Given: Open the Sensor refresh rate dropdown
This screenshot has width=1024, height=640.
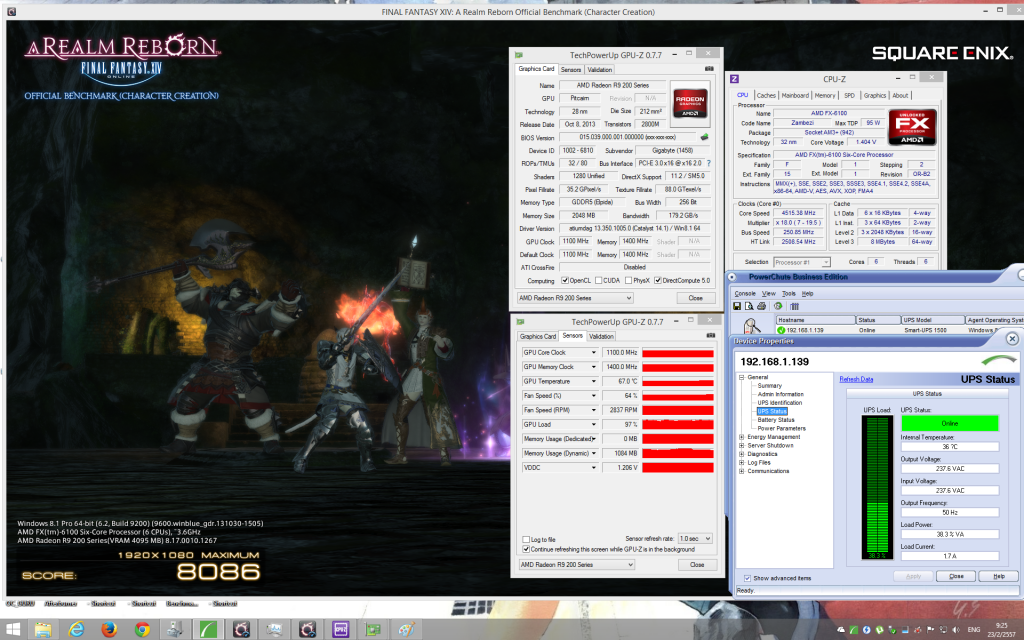Looking at the screenshot, I should tap(695, 539).
